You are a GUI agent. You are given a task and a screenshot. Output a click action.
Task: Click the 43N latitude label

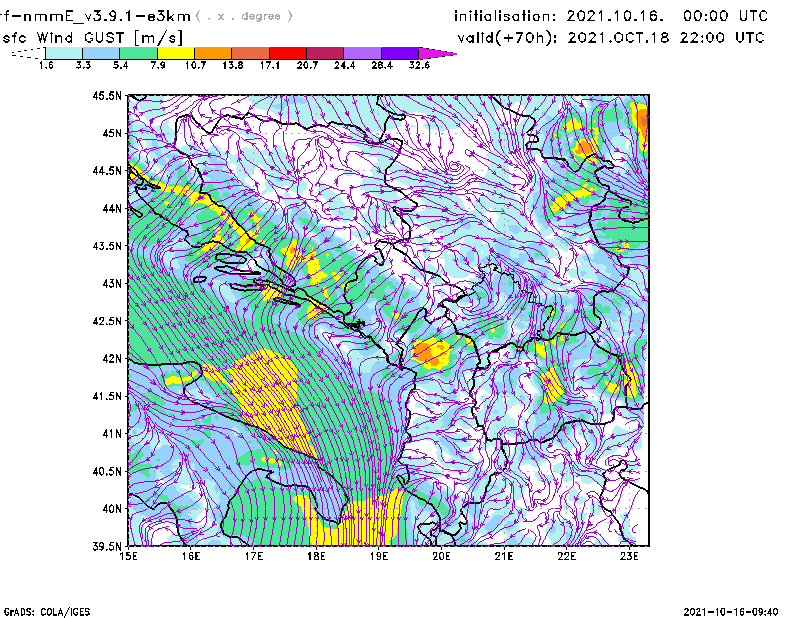(112, 283)
